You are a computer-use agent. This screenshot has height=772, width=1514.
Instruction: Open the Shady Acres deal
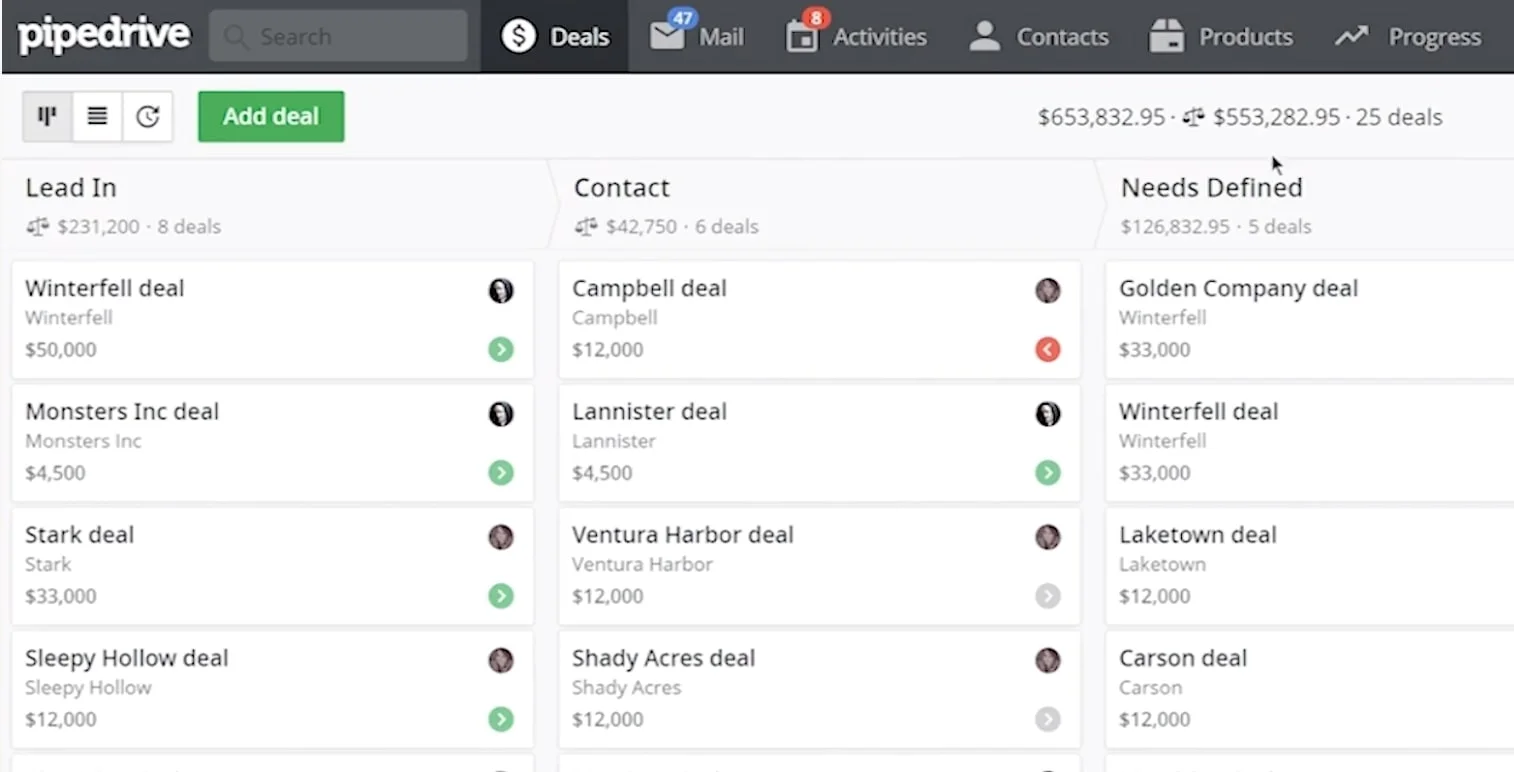tap(819, 690)
